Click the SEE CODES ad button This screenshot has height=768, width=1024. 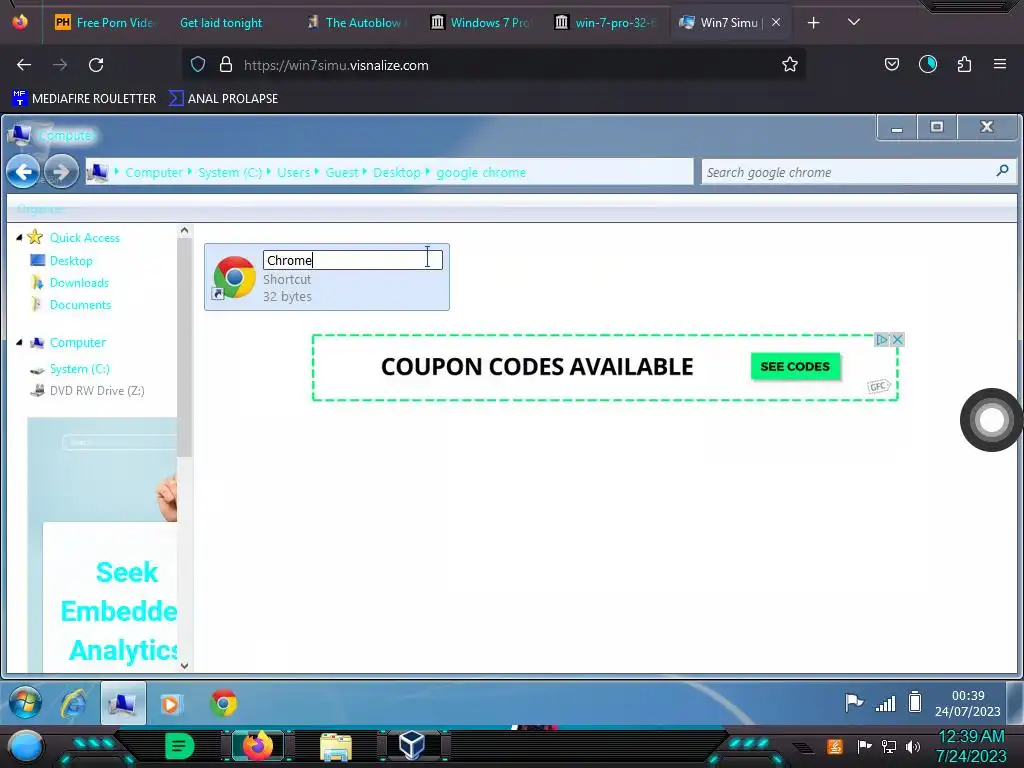pyautogui.click(x=795, y=366)
